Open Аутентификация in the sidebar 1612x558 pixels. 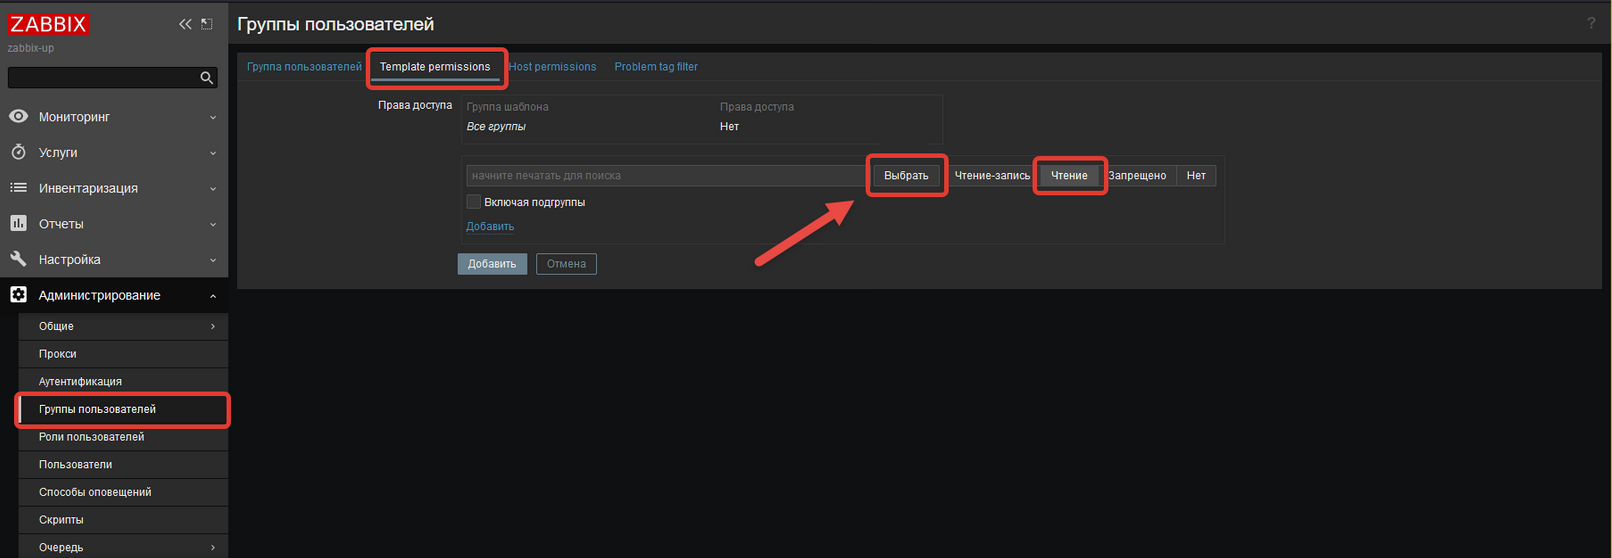click(x=123, y=381)
